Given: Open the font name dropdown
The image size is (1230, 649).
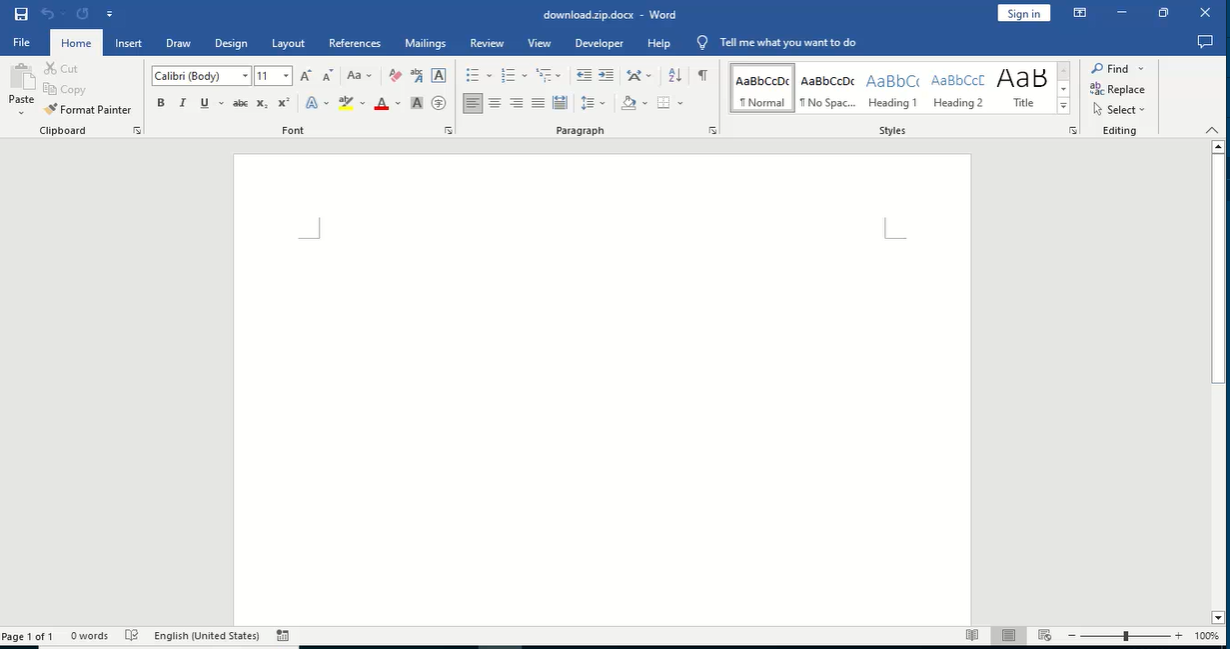Looking at the screenshot, I should [x=245, y=76].
